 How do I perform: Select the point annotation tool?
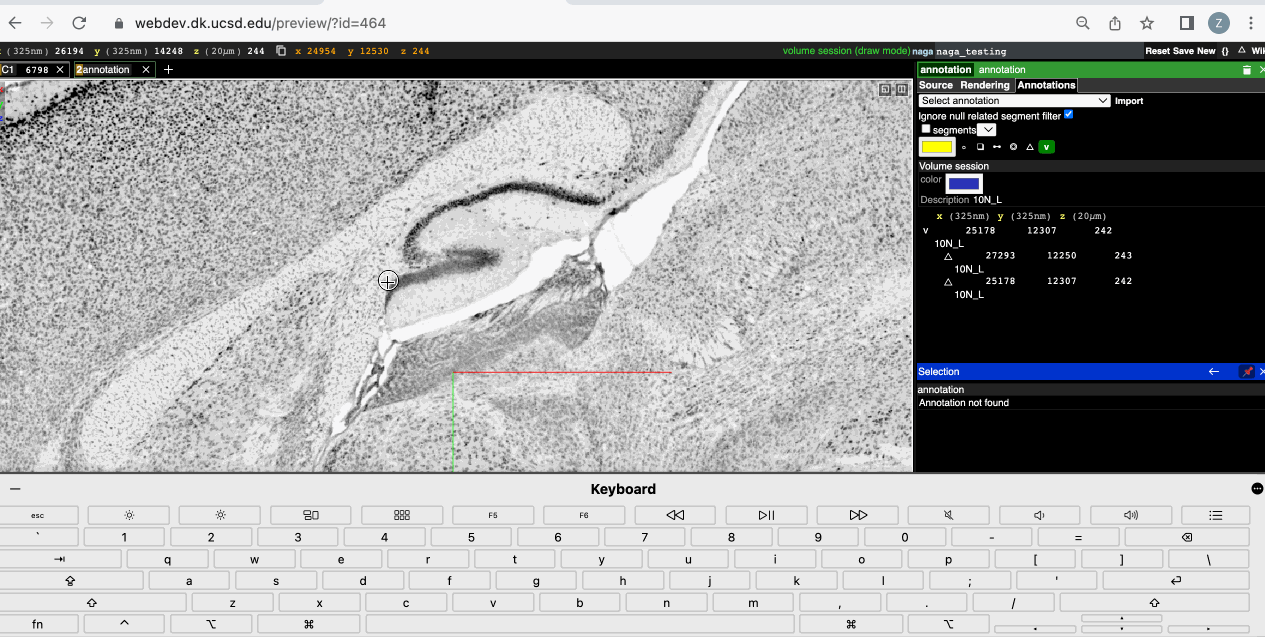point(964,147)
